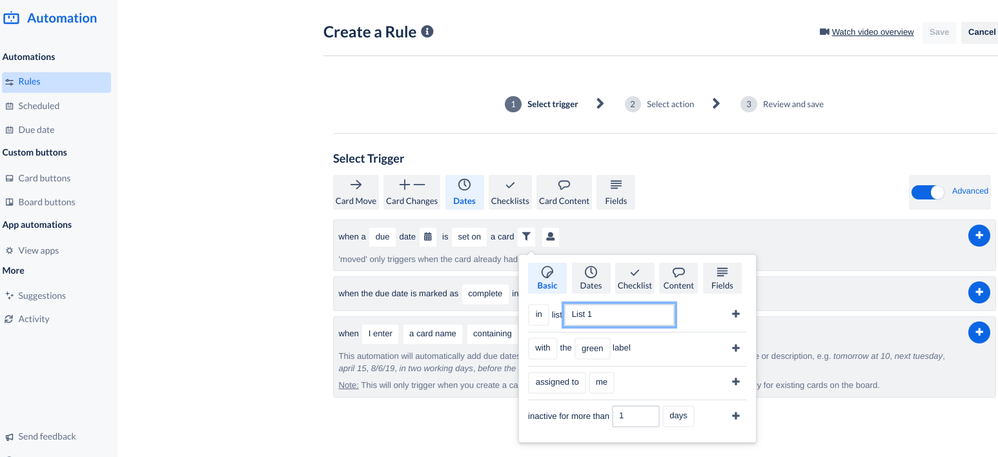Select the Fields trigger tab

615,192
